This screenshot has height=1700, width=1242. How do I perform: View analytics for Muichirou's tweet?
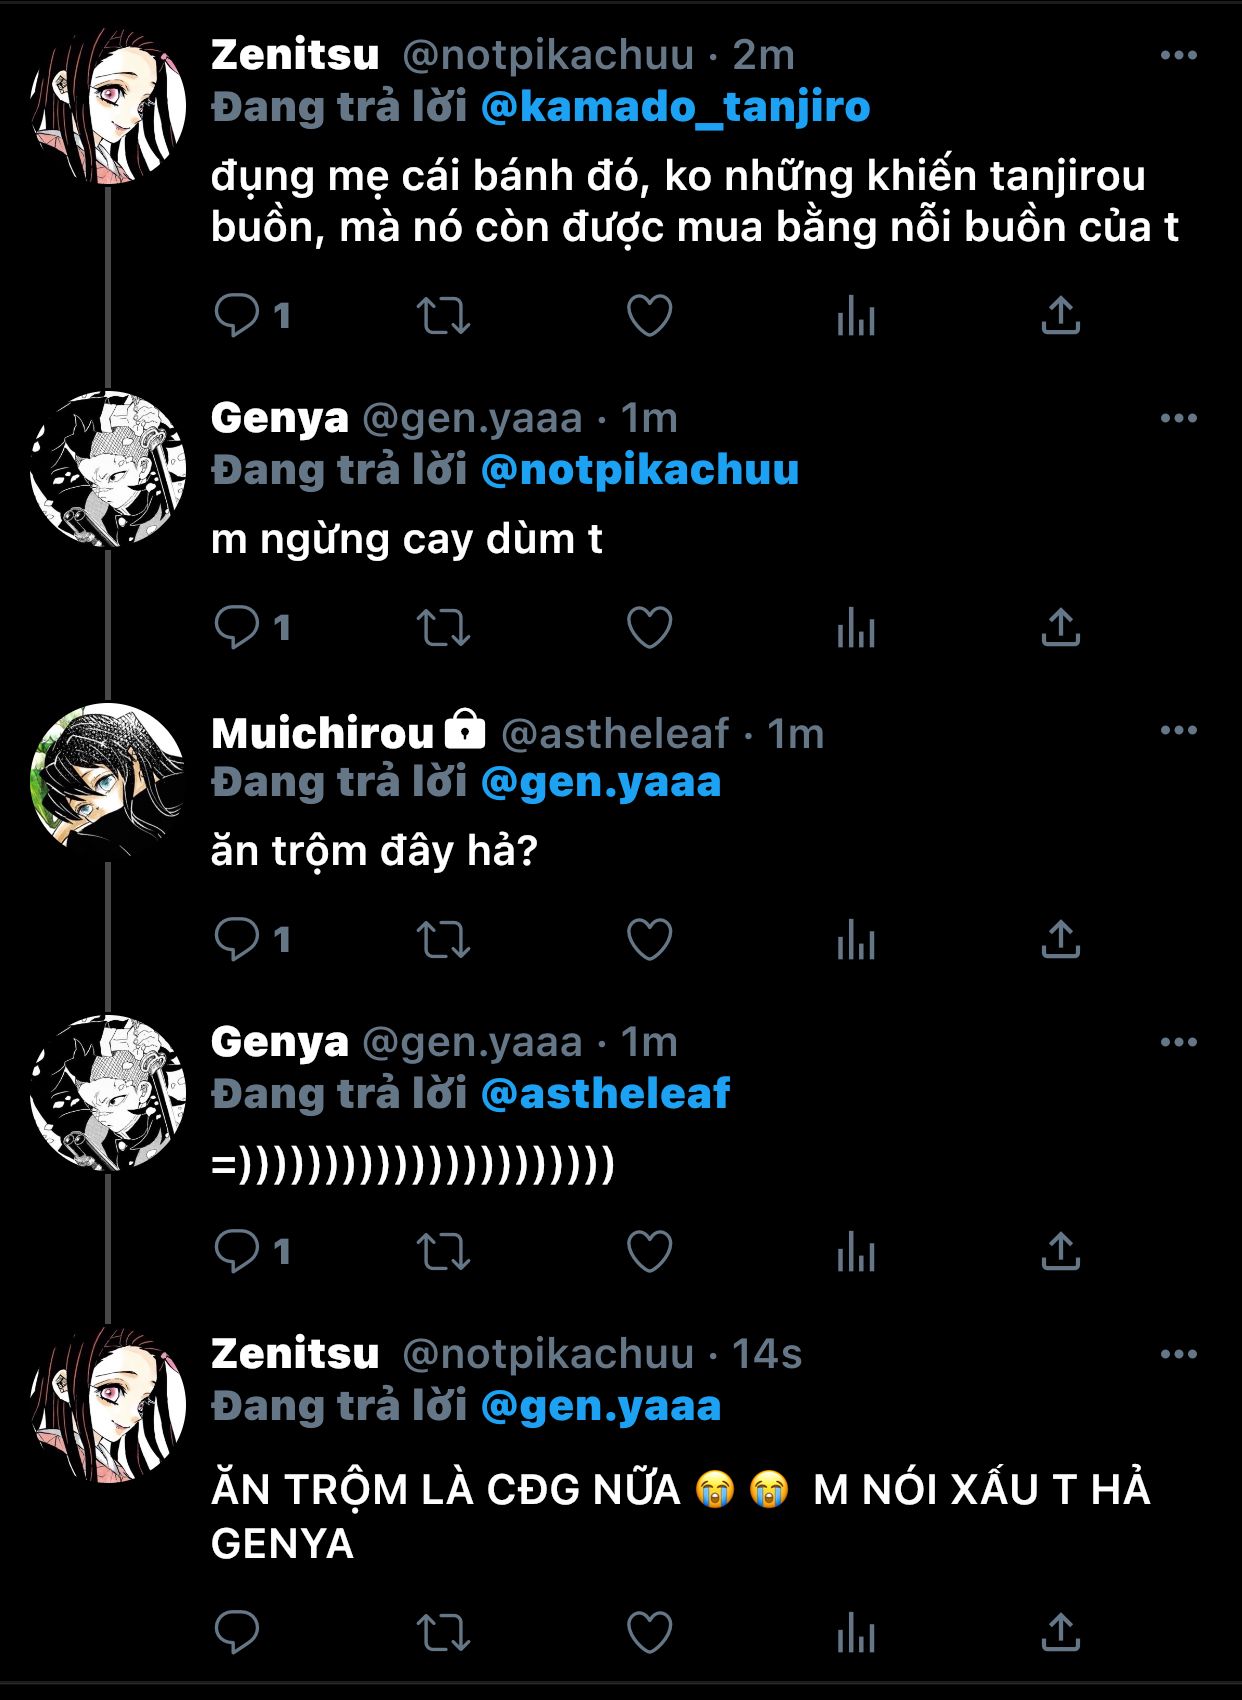[856, 940]
